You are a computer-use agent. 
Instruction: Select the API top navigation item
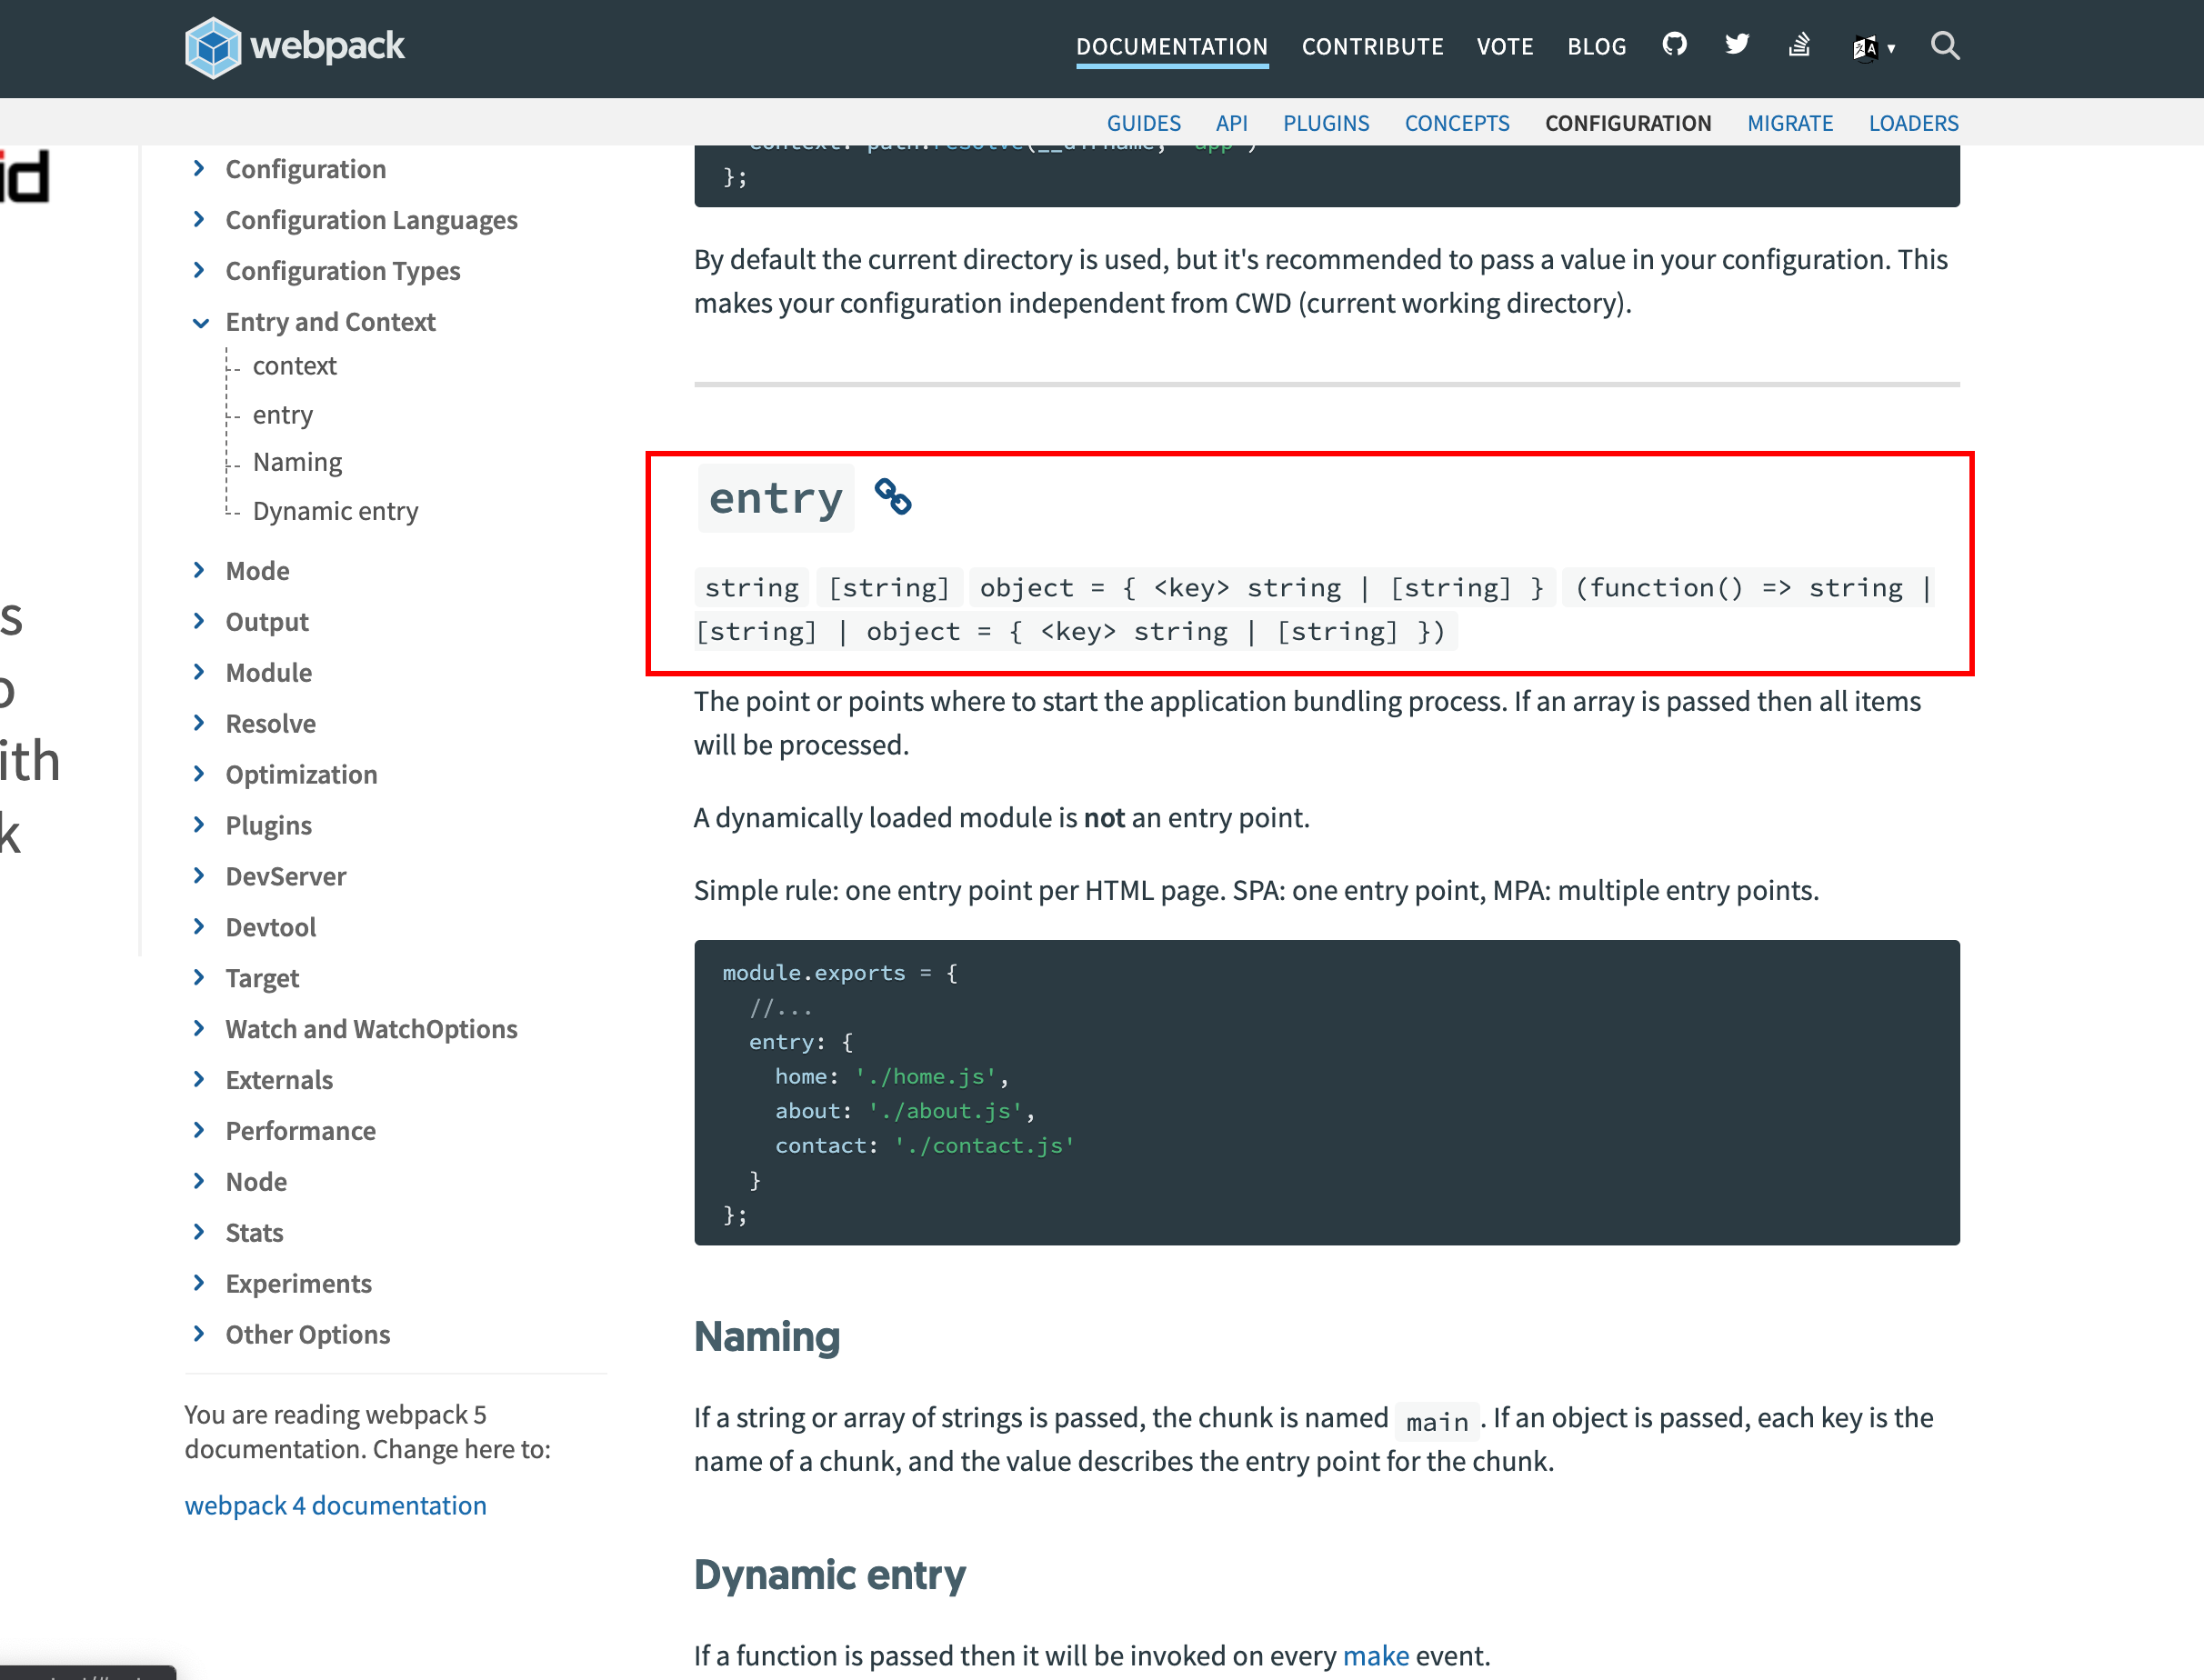(1230, 122)
